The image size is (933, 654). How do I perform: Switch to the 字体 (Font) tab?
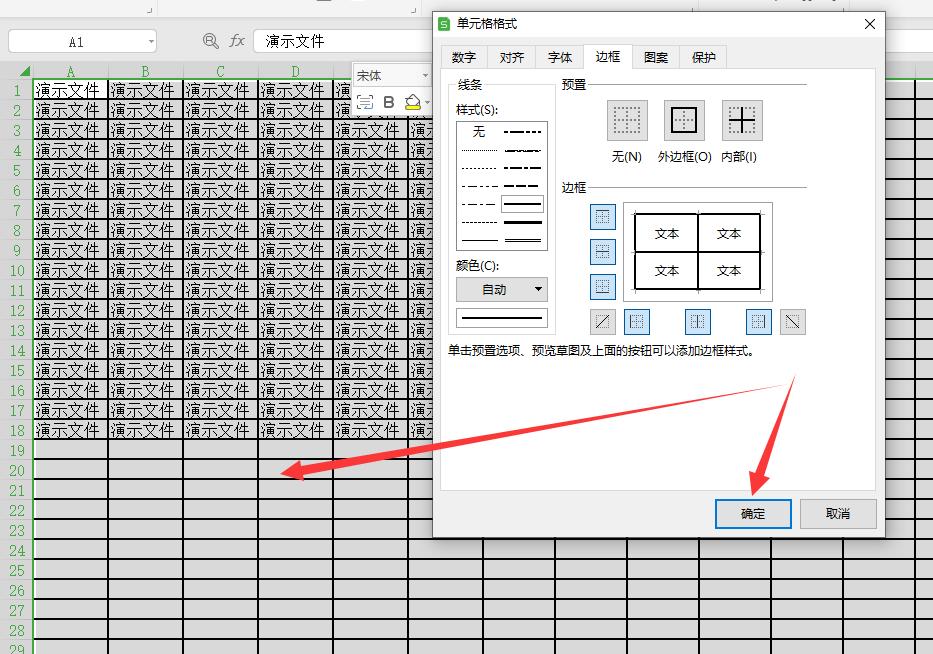pyautogui.click(x=559, y=57)
